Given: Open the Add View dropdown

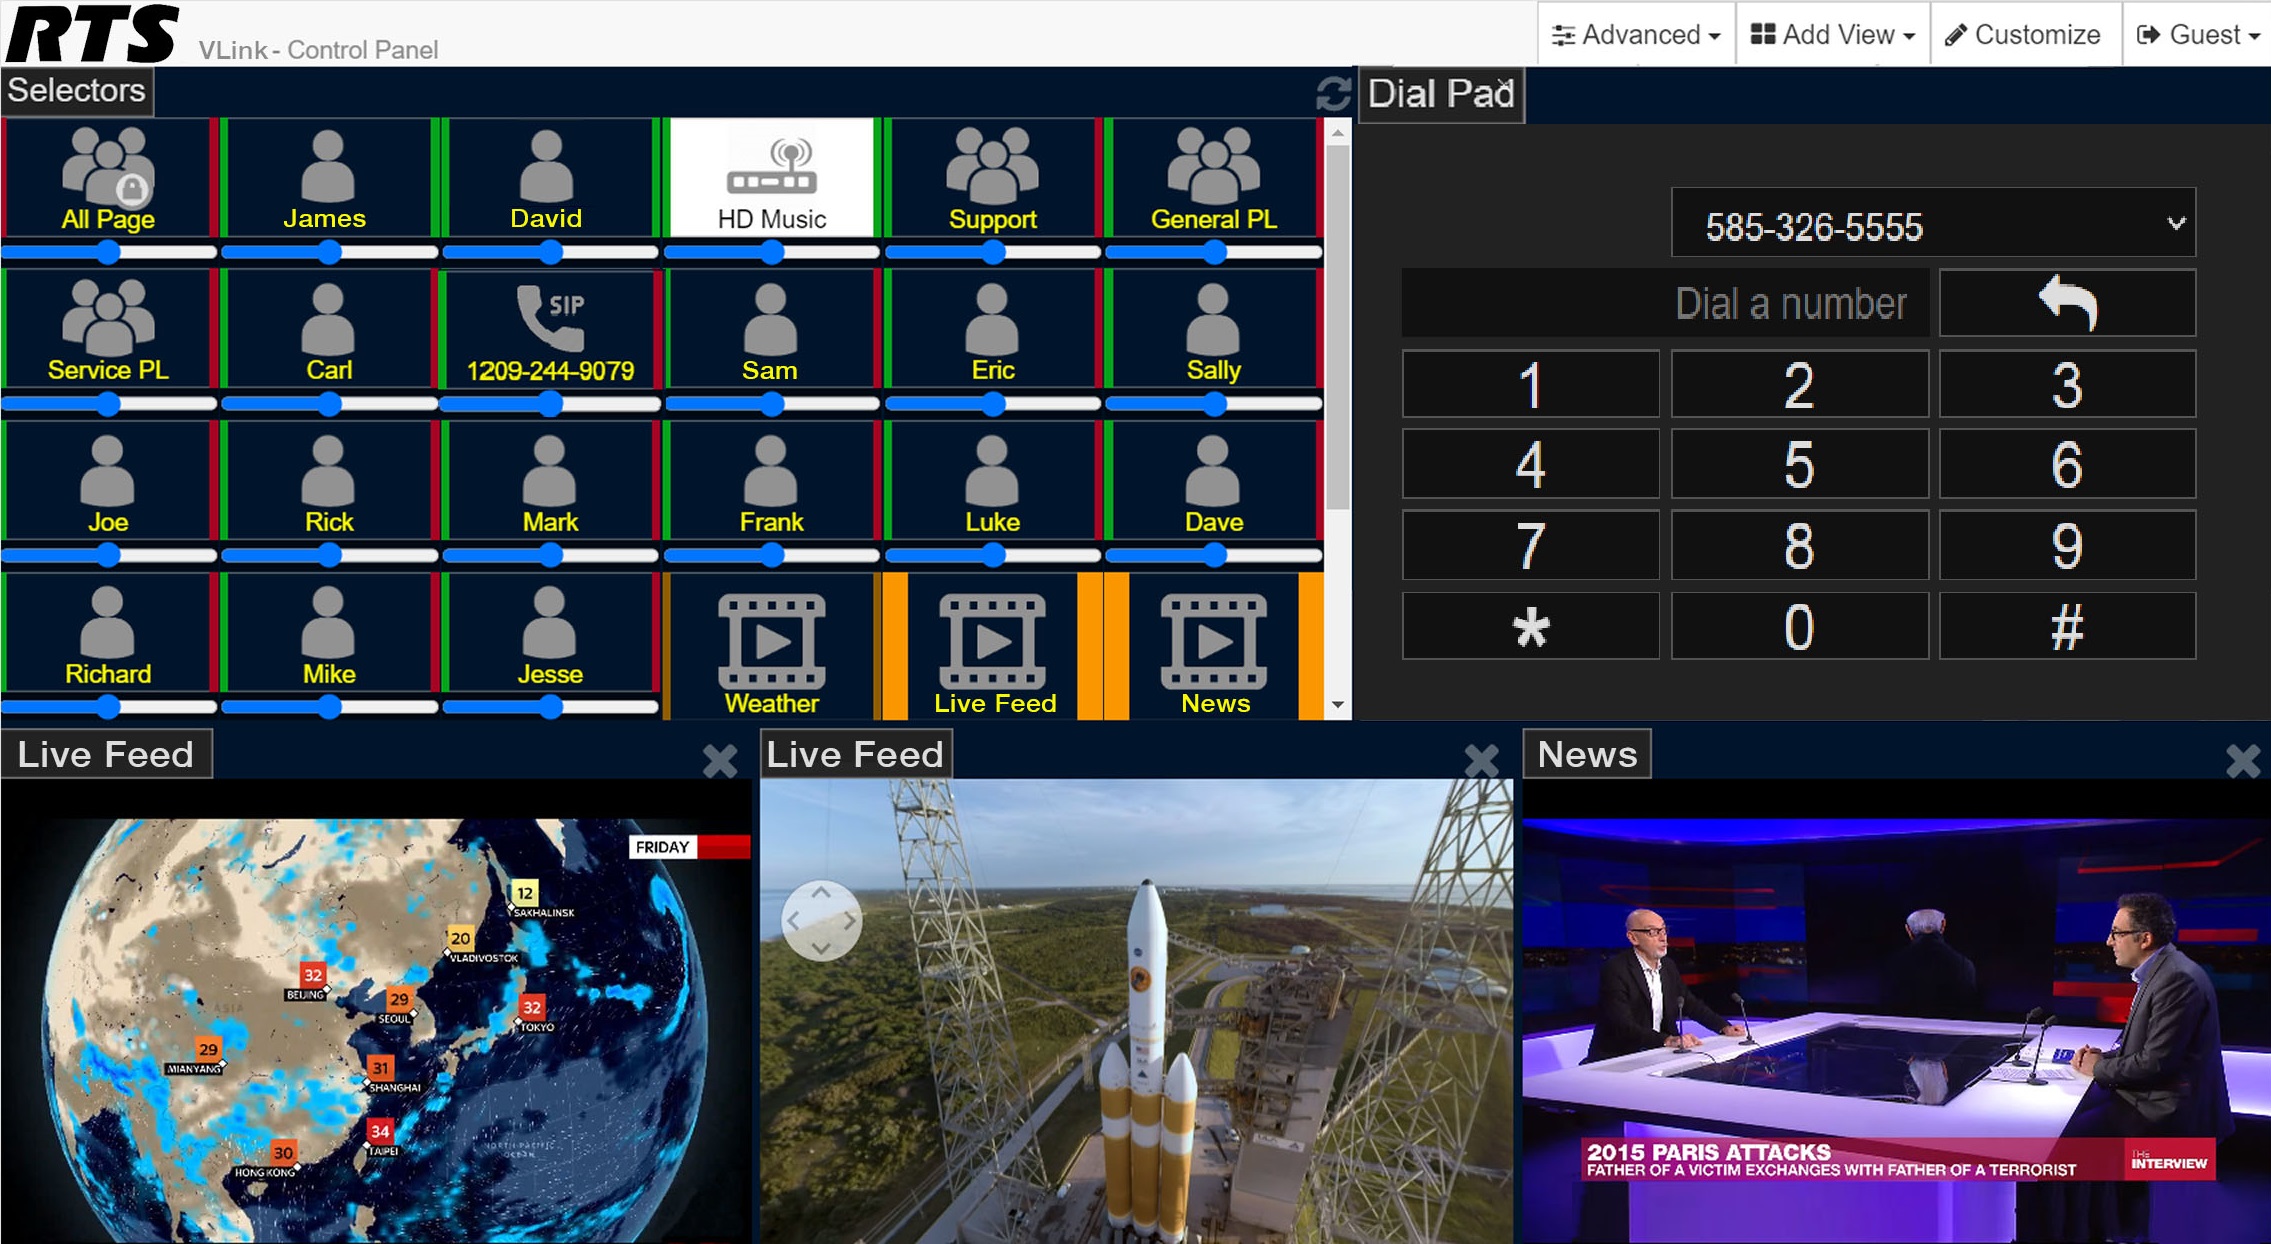Looking at the screenshot, I should tap(1833, 35).
